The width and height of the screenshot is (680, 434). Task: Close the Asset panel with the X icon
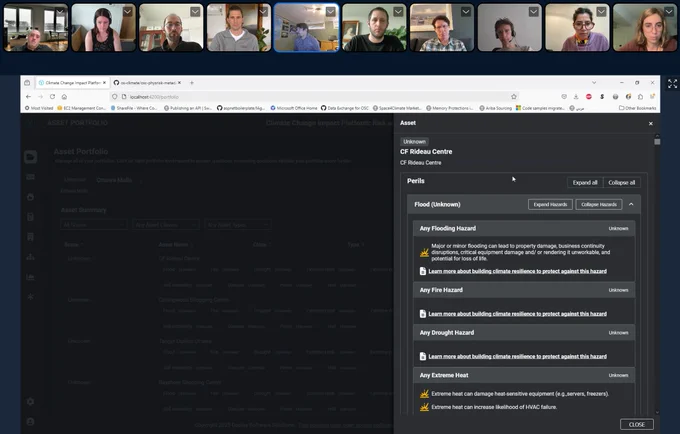point(651,124)
